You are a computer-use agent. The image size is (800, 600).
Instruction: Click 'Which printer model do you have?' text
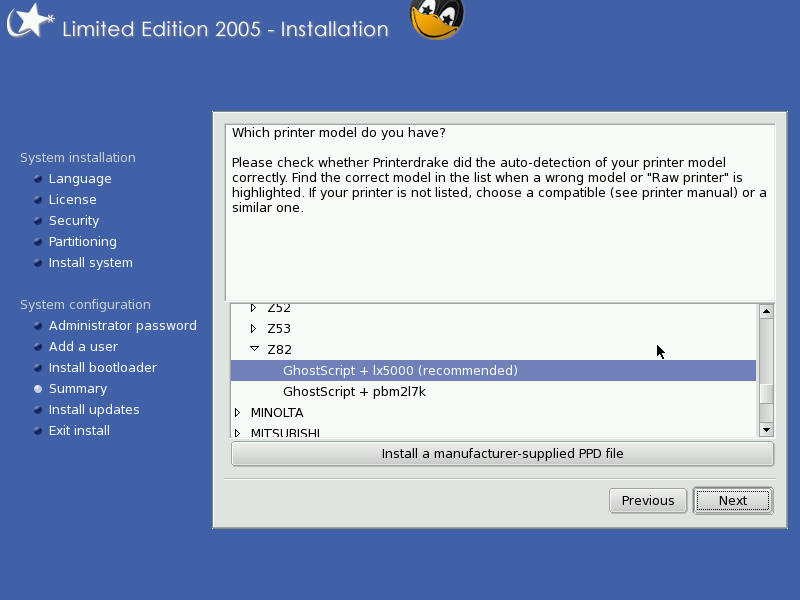click(x=339, y=133)
